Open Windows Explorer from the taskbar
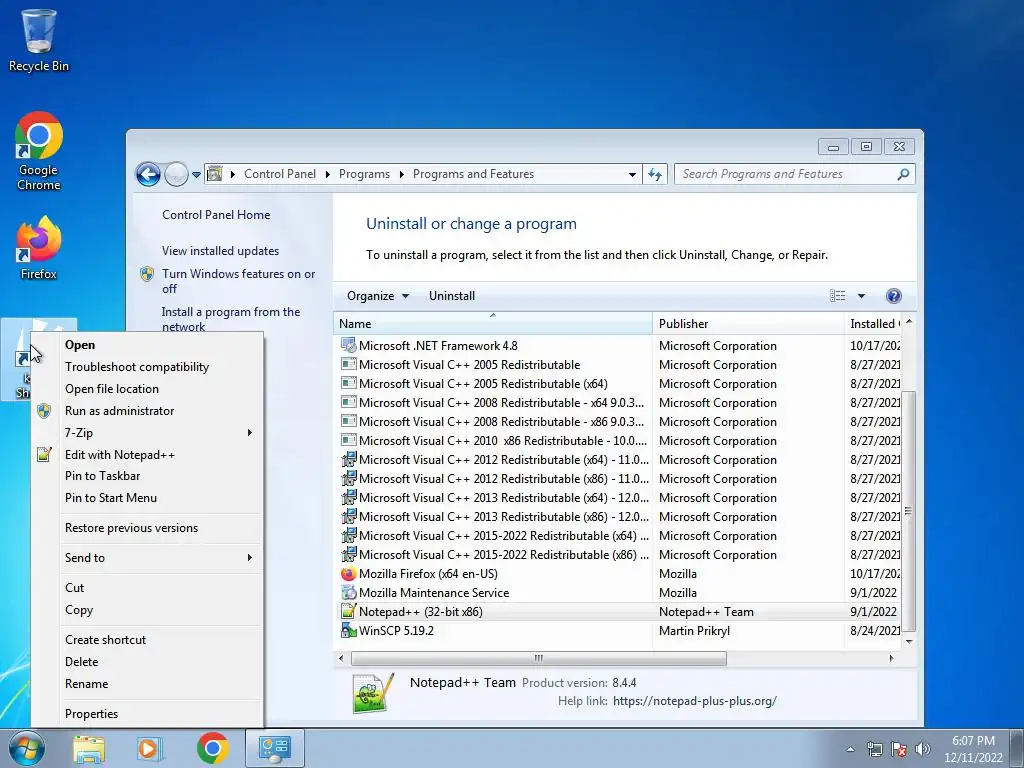Image resolution: width=1024 pixels, height=768 pixels. (x=89, y=748)
